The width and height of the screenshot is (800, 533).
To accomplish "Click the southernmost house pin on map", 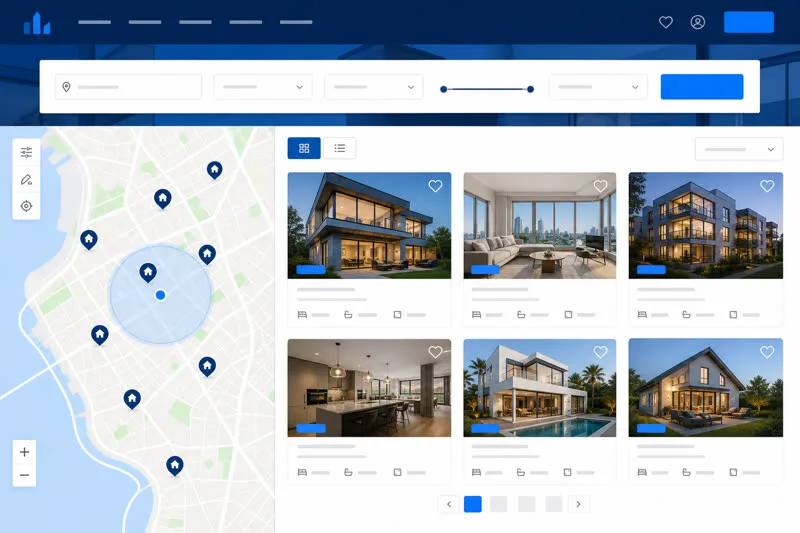I will point(174,465).
